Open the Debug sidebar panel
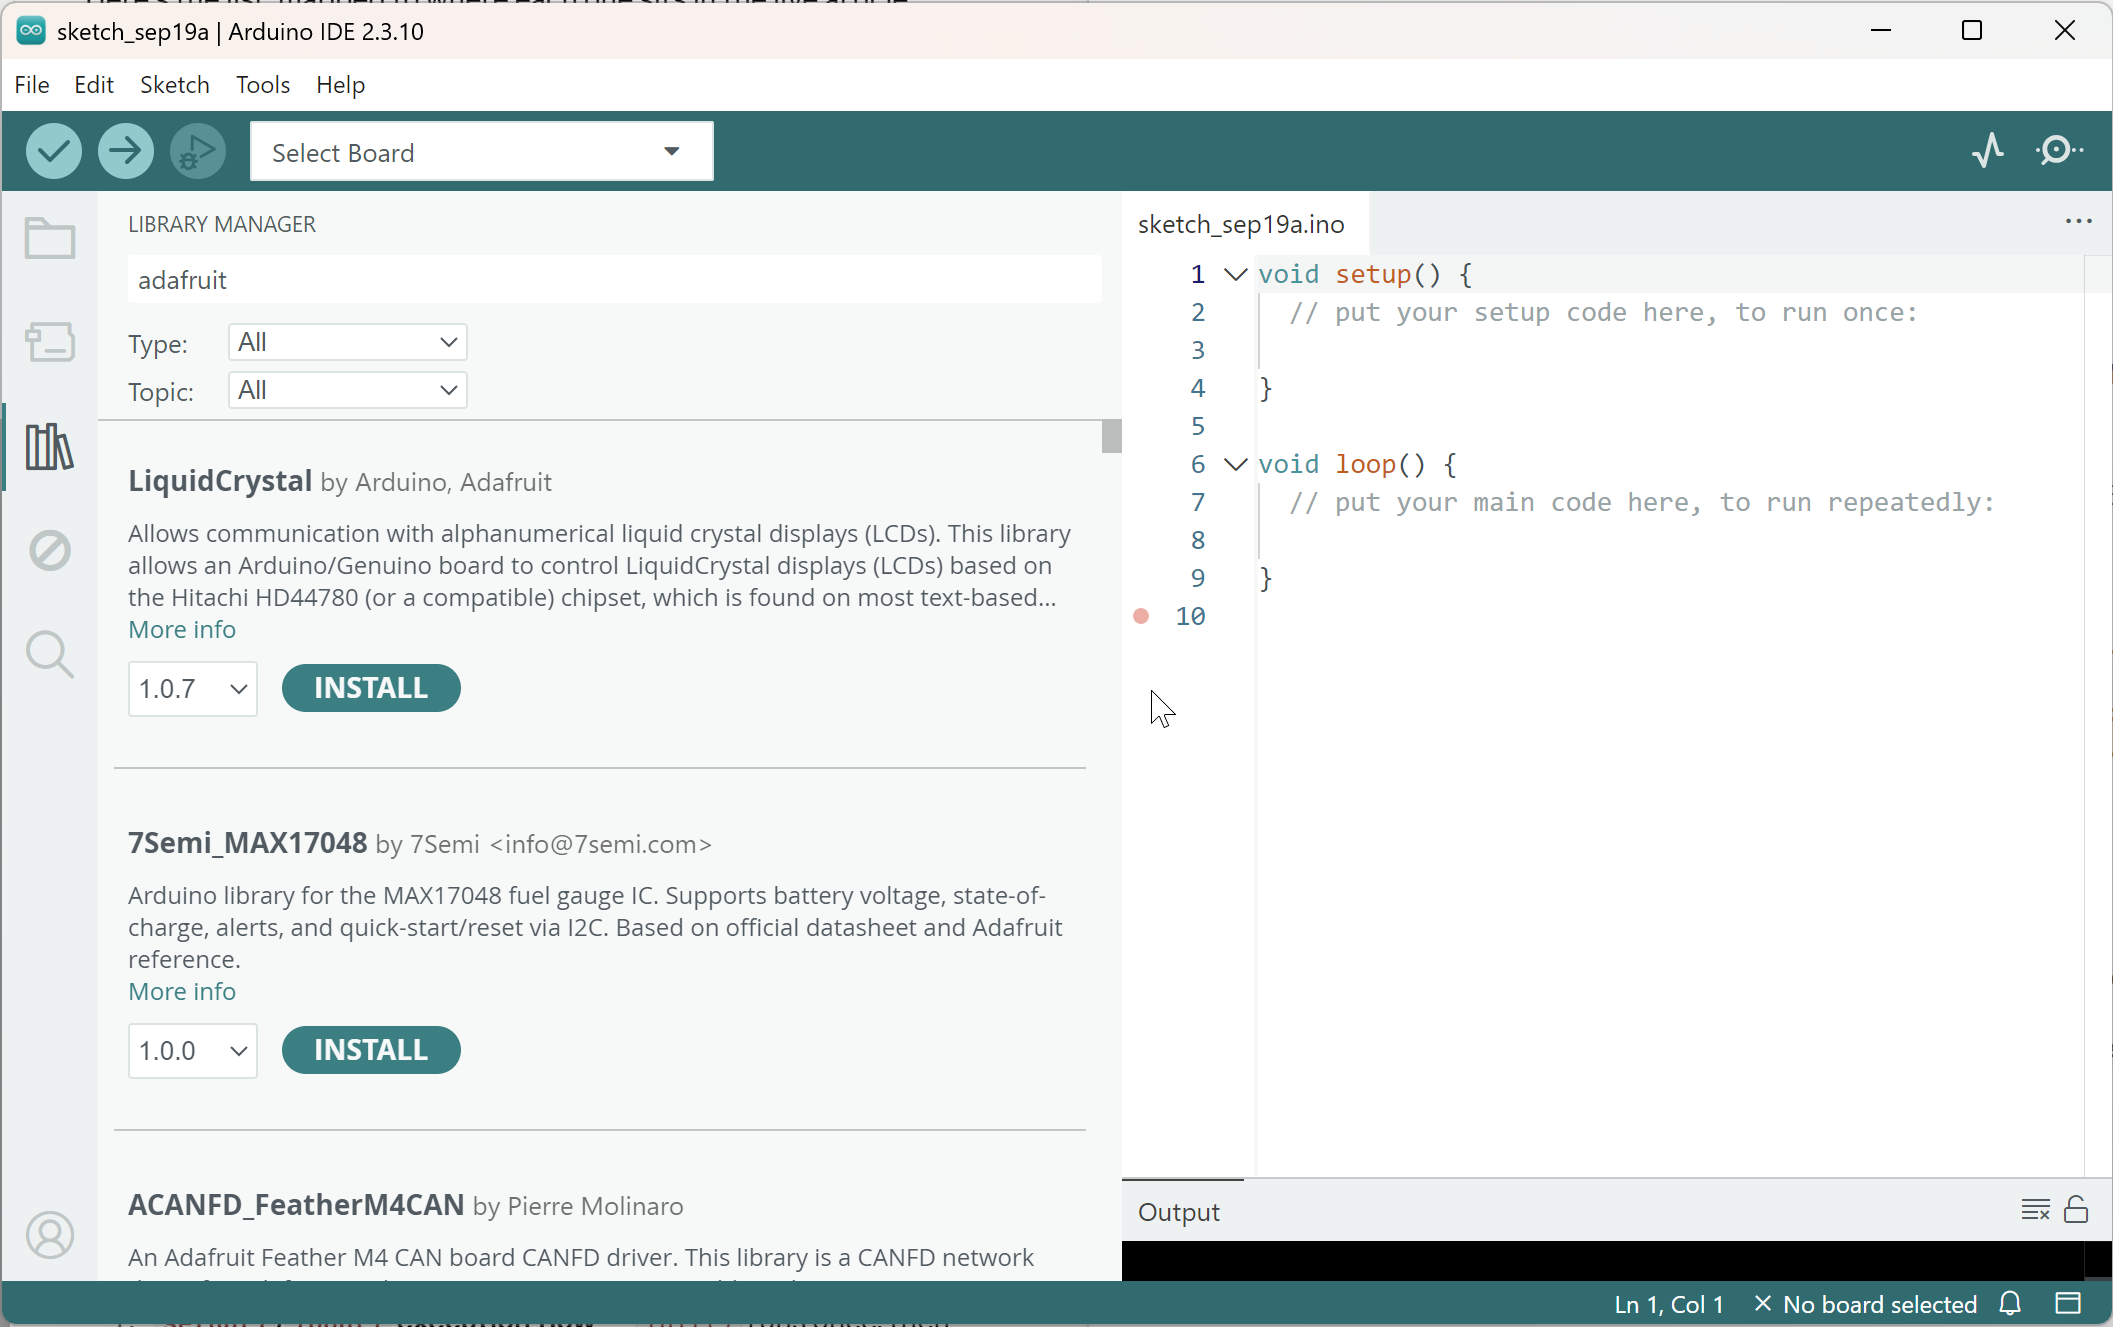Screen dimensions: 2113x1327 [x=49, y=550]
